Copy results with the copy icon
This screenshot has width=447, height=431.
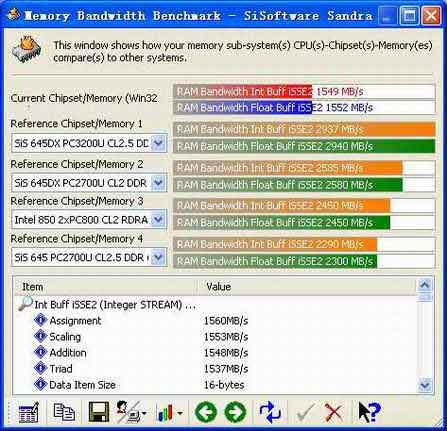coord(64,412)
